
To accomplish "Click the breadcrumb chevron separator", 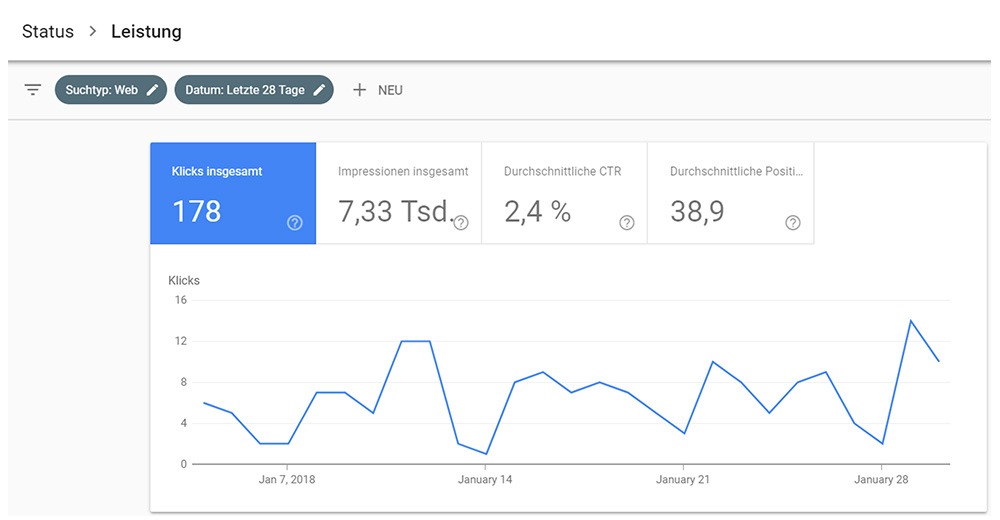I will point(92,31).
